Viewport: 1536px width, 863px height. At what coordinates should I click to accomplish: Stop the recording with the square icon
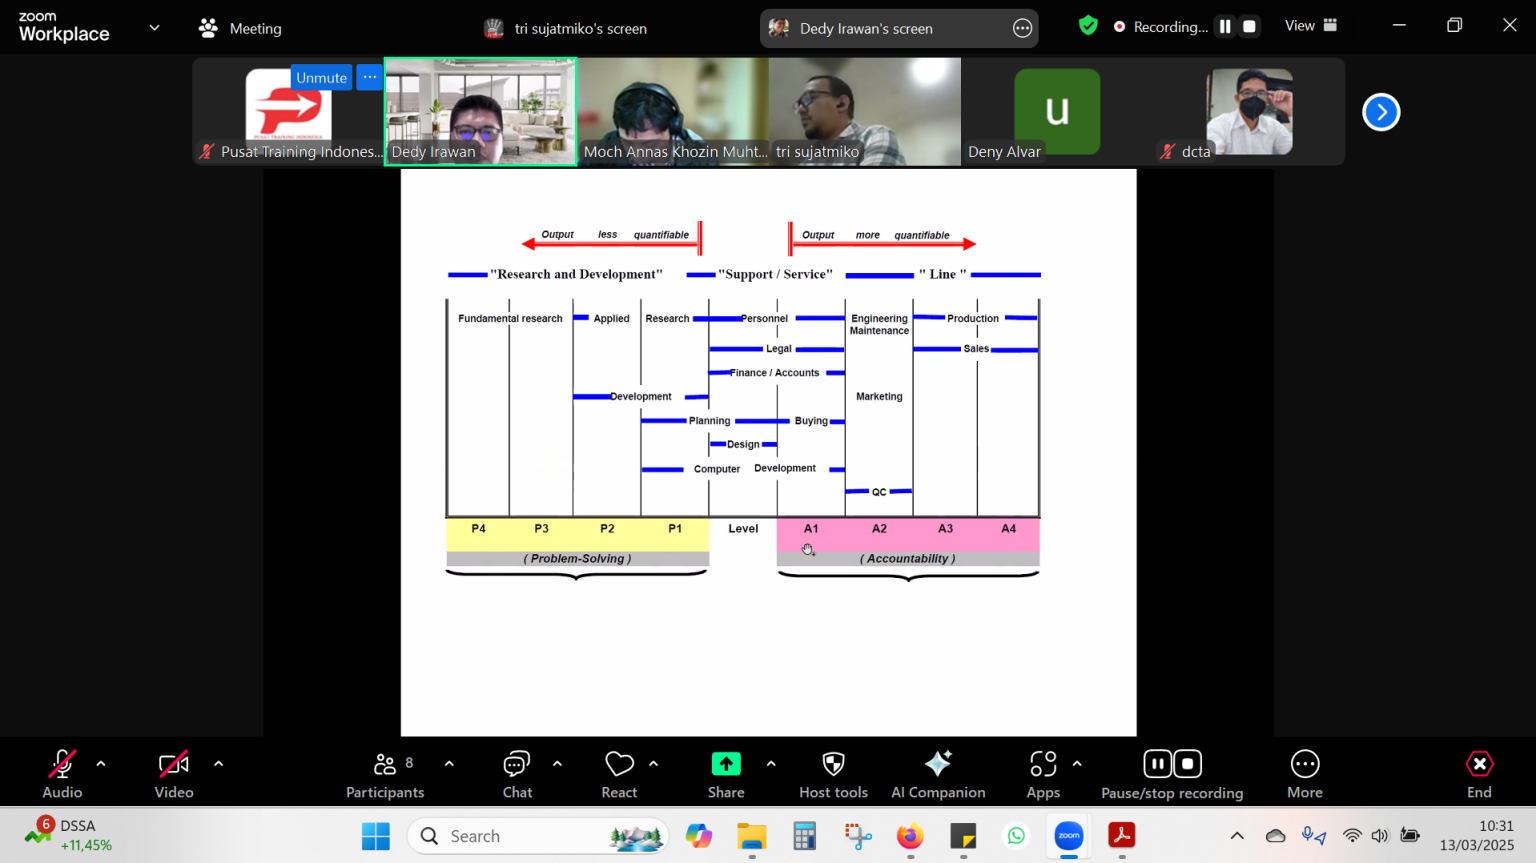coord(1186,762)
